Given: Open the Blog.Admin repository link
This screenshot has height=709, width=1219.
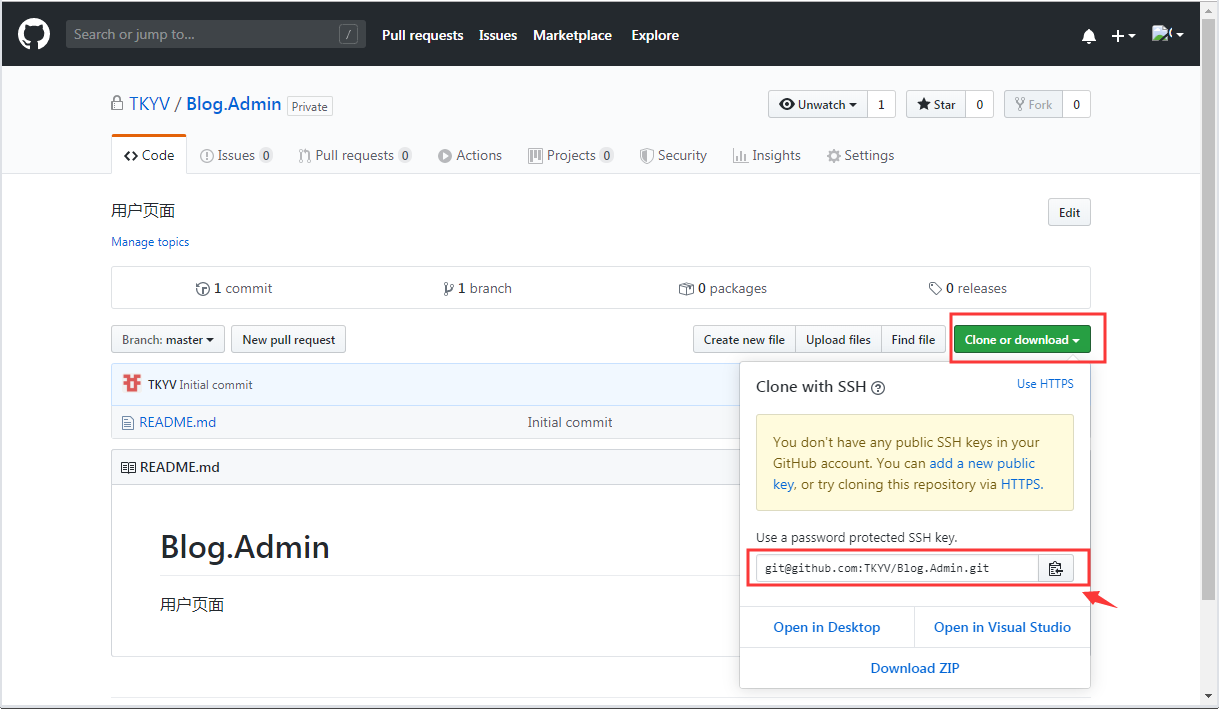Looking at the screenshot, I should (234, 104).
